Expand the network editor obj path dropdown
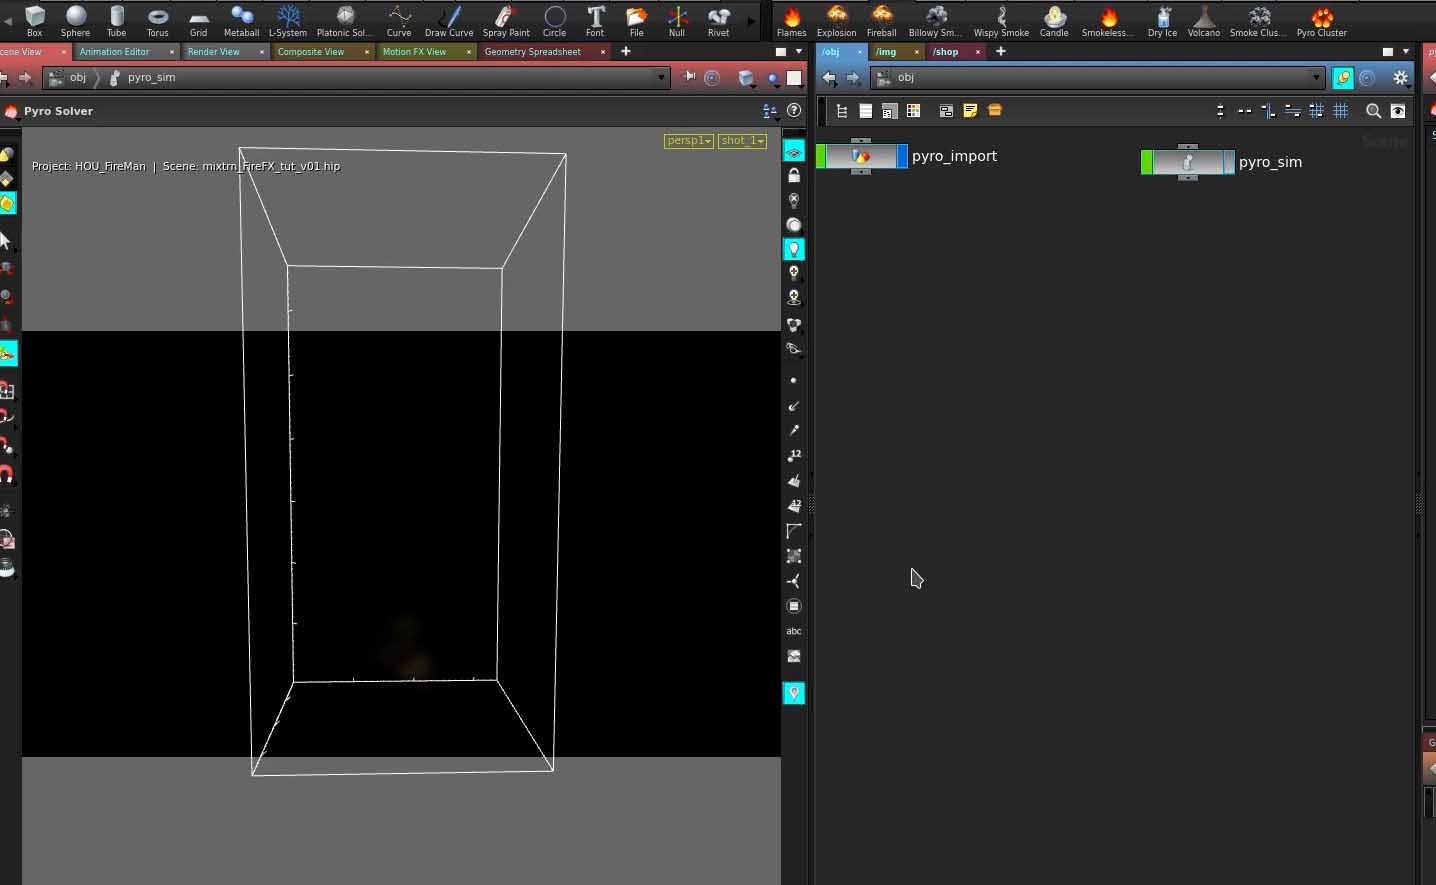 pos(1315,77)
